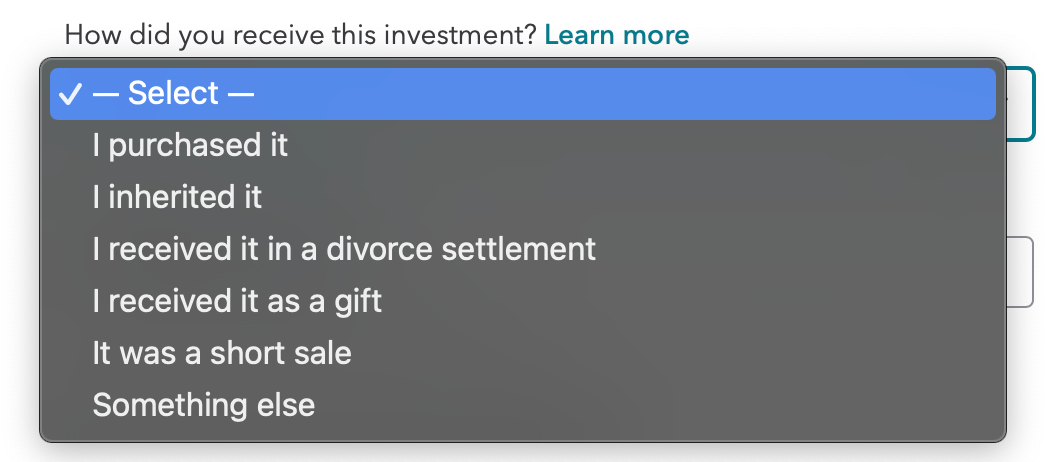Open the "Learn more" link

[x=616, y=36]
